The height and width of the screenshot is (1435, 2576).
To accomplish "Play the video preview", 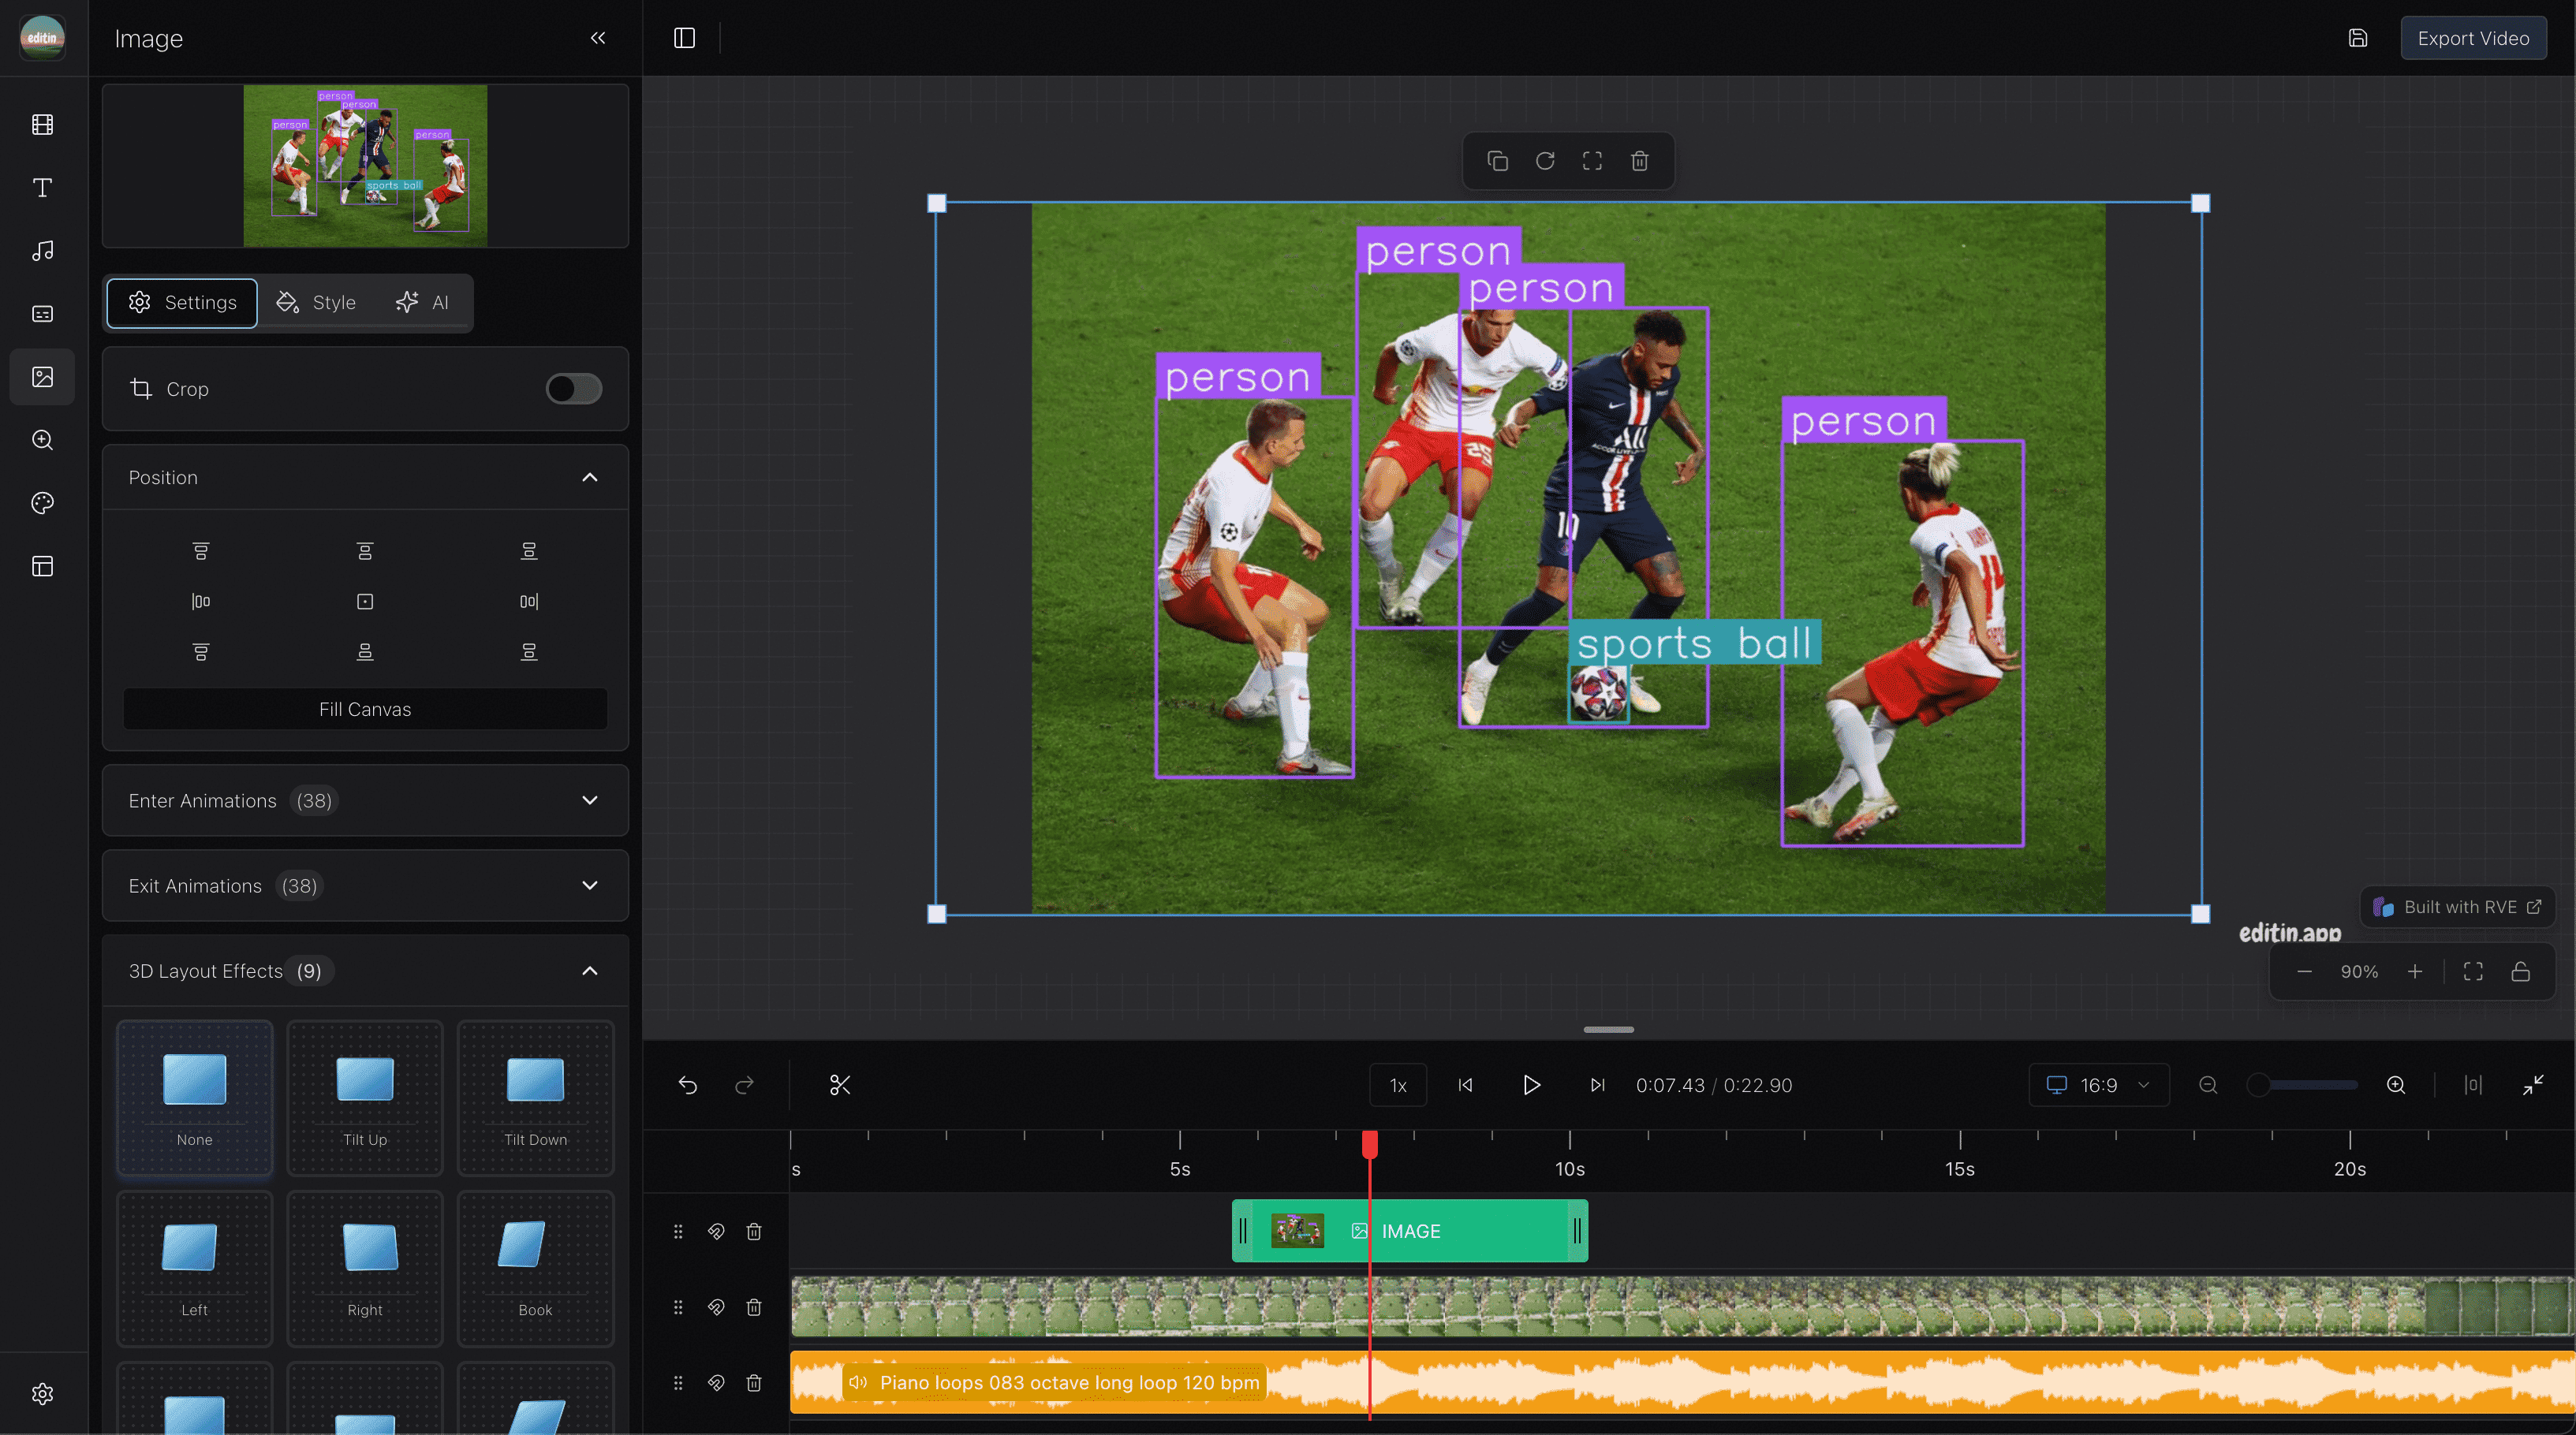I will click(x=1531, y=1085).
